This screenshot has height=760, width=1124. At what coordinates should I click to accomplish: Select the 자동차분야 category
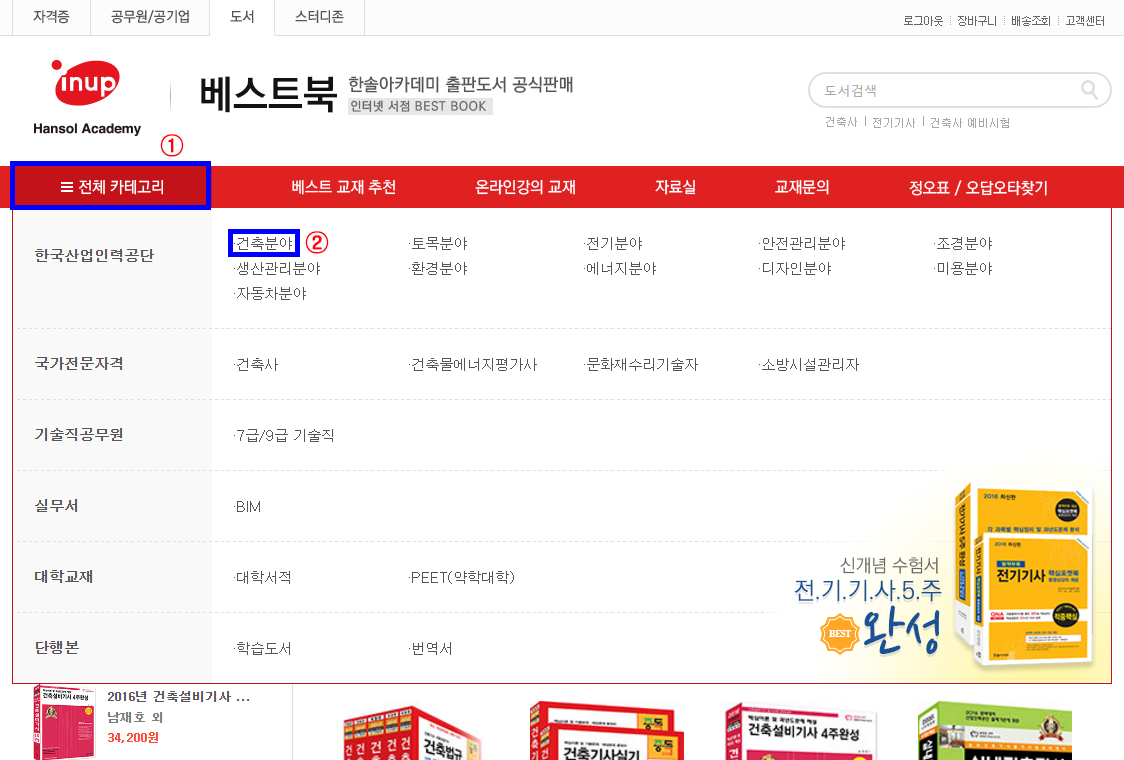[x=270, y=294]
